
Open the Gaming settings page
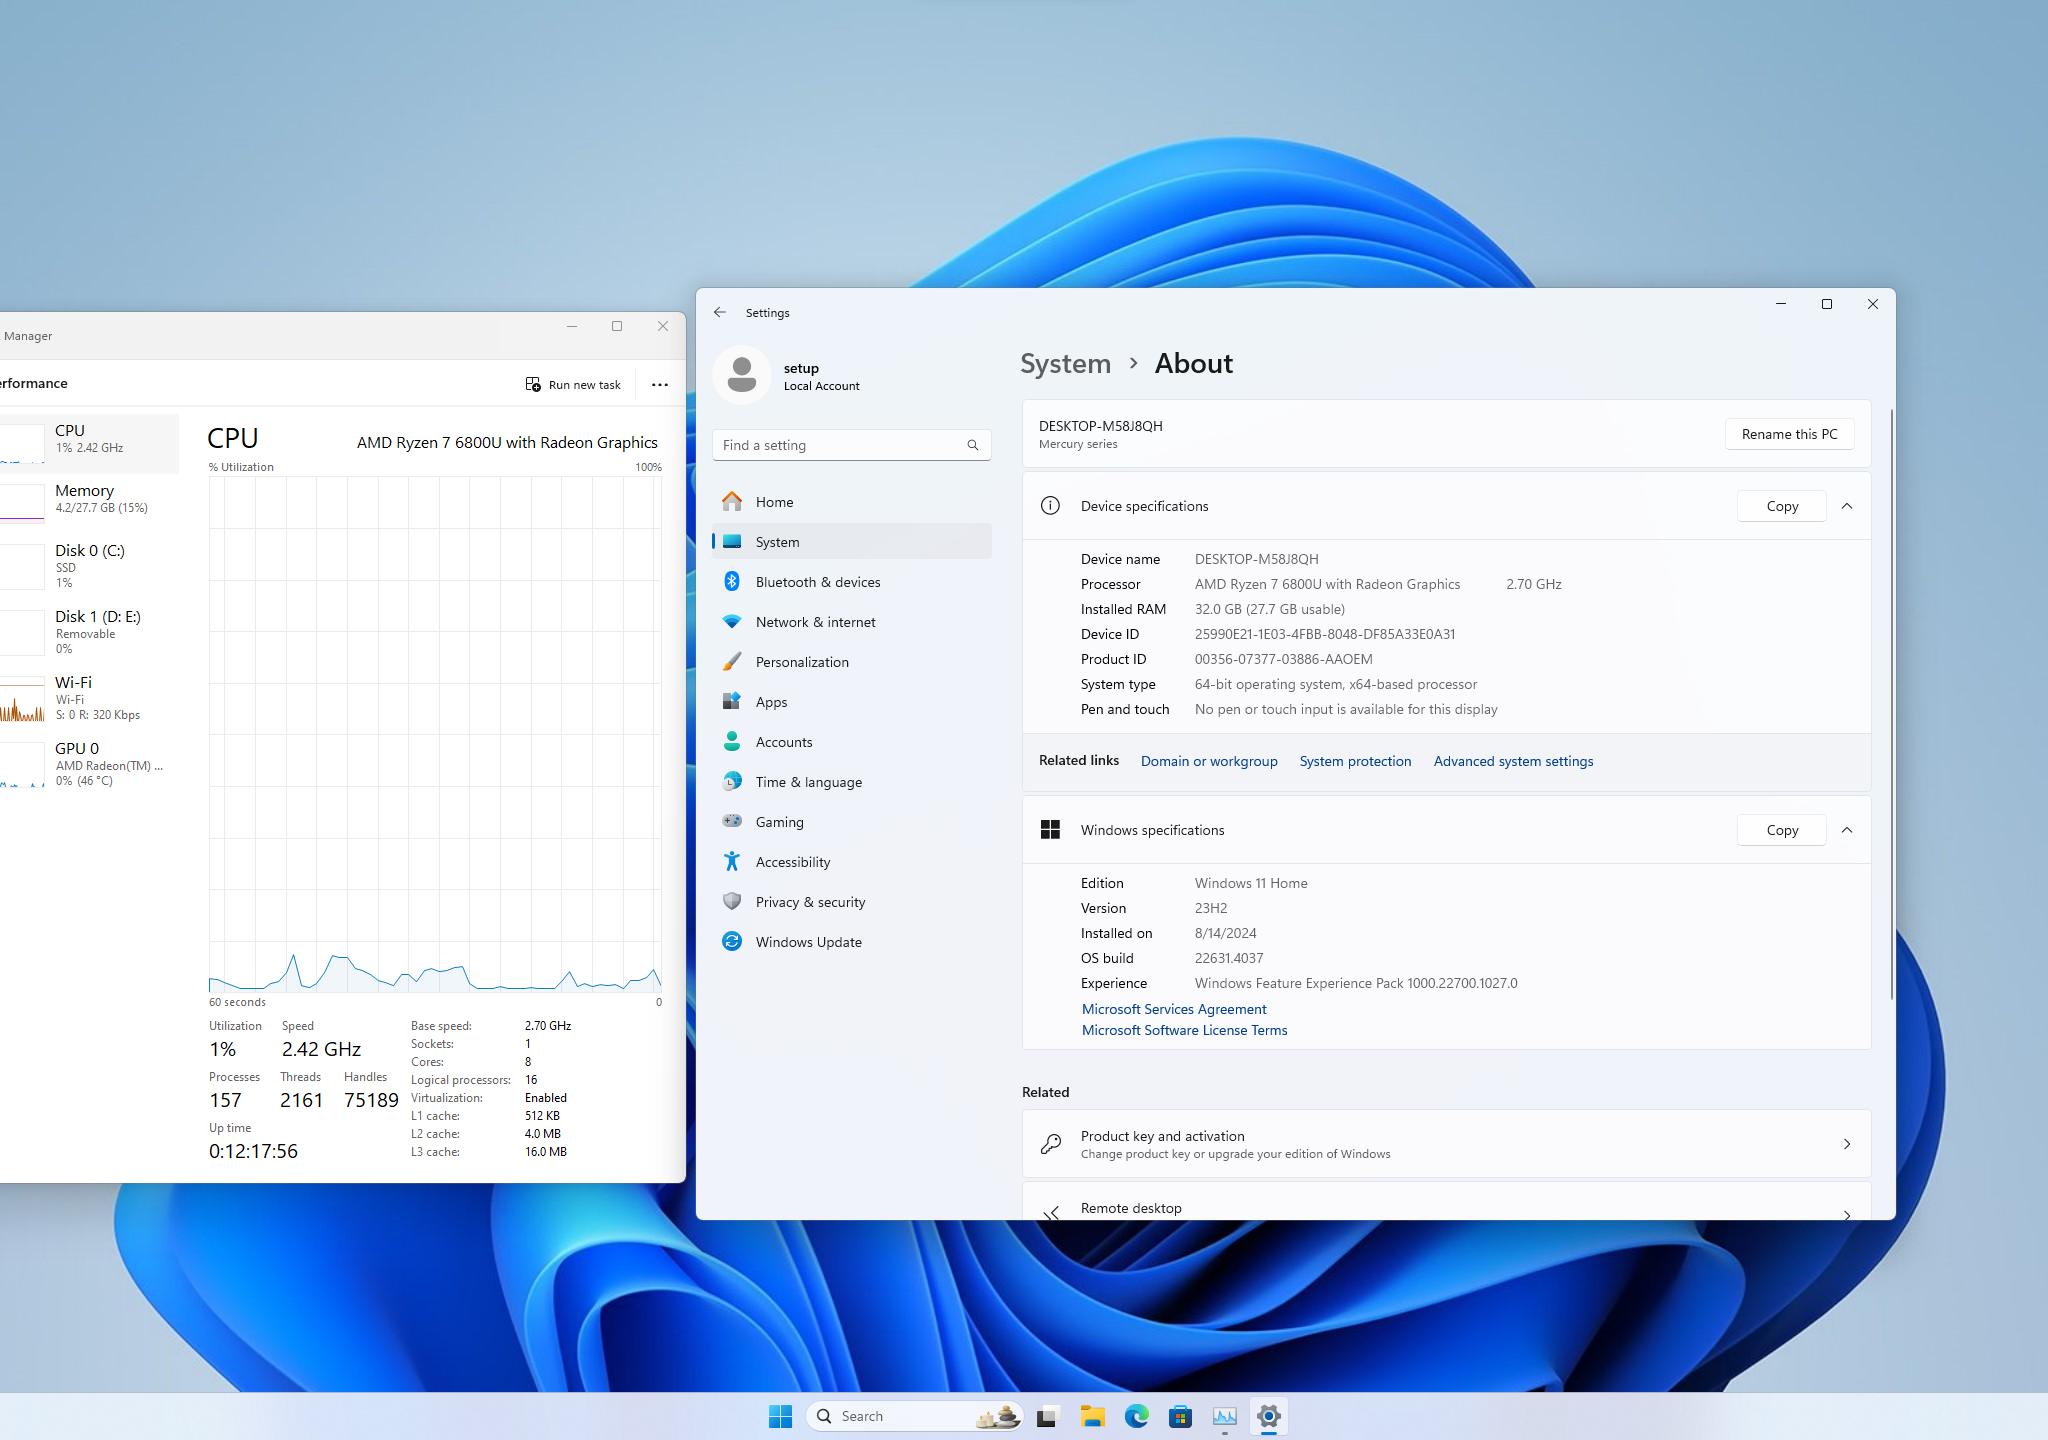click(x=779, y=822)
